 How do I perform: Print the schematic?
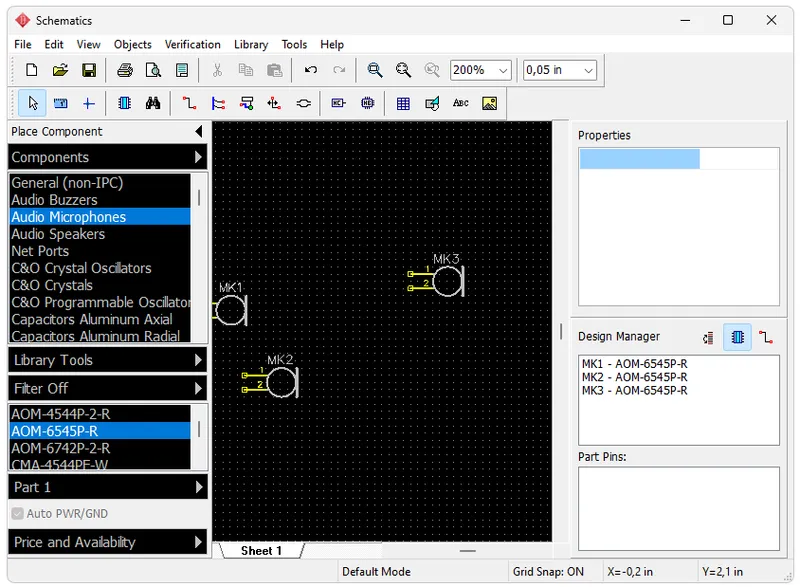click(x=124, y=70)
